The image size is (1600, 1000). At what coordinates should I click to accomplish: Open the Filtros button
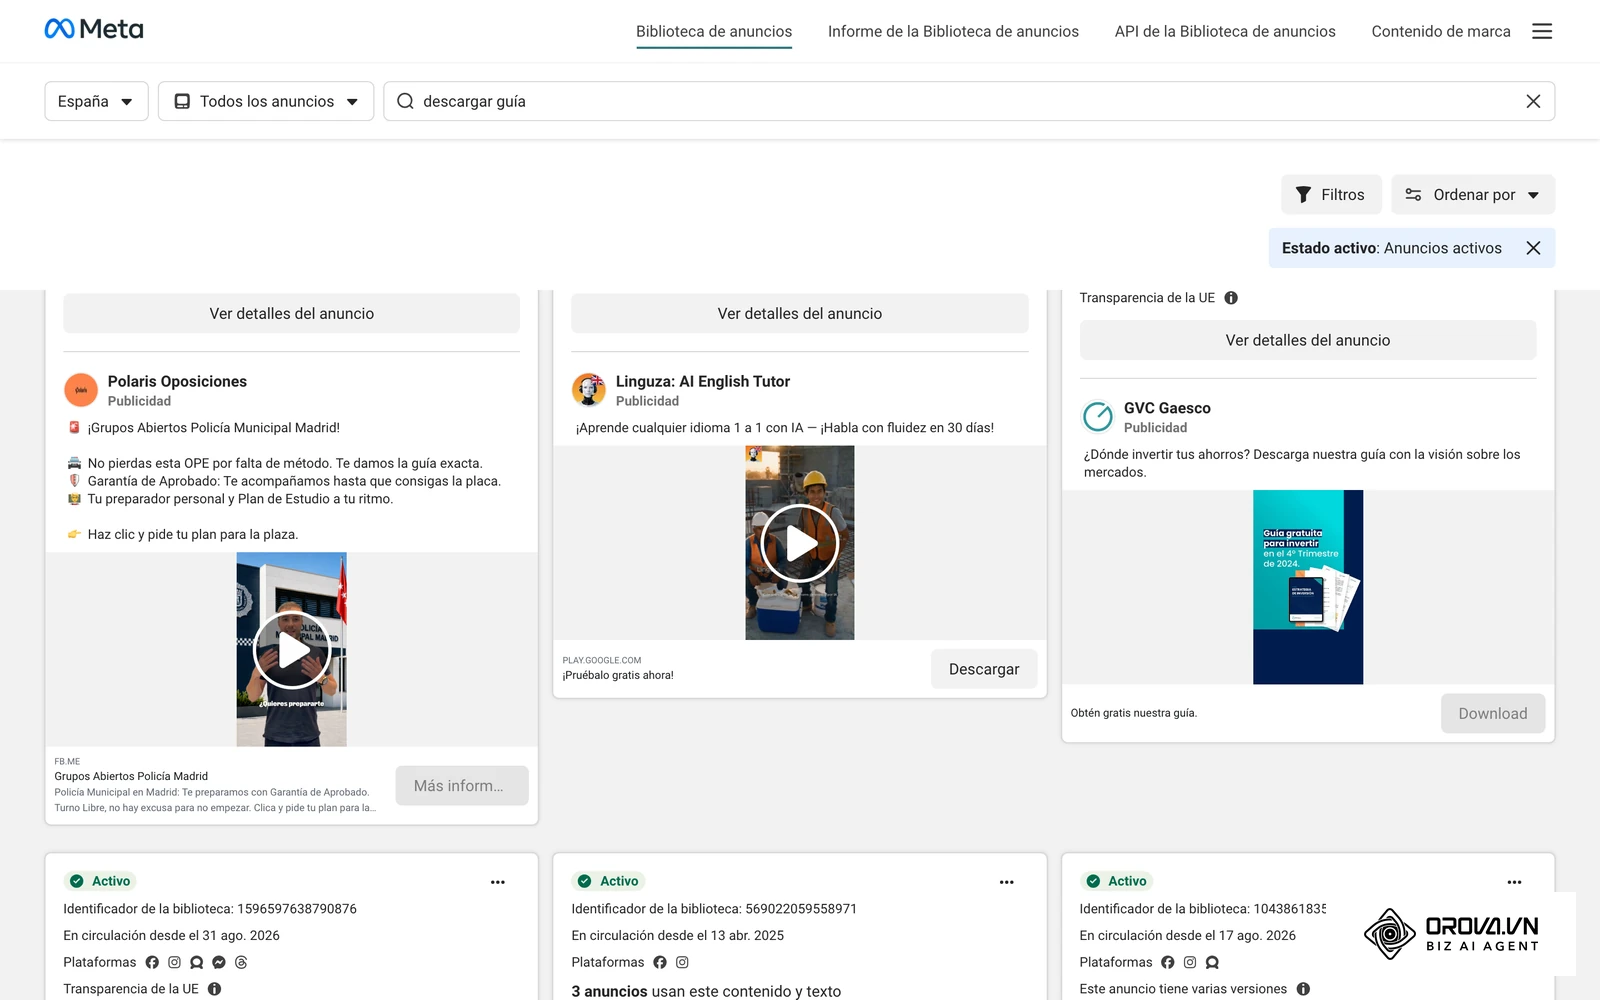click(x=1331, y=195)
